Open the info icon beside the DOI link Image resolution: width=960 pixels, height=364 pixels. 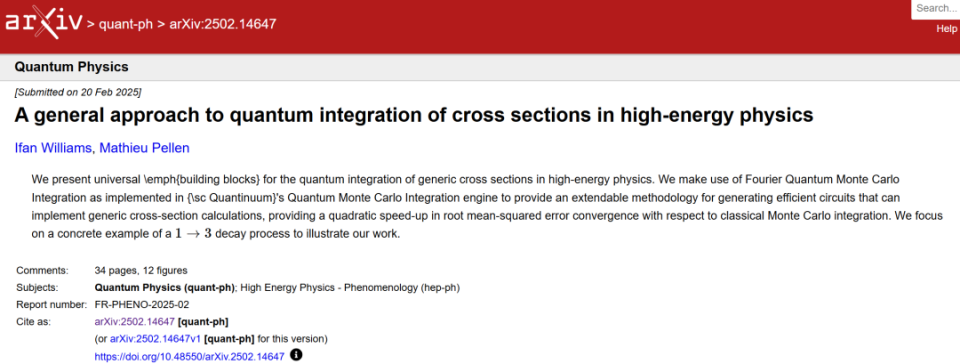(x=296, y=355)
